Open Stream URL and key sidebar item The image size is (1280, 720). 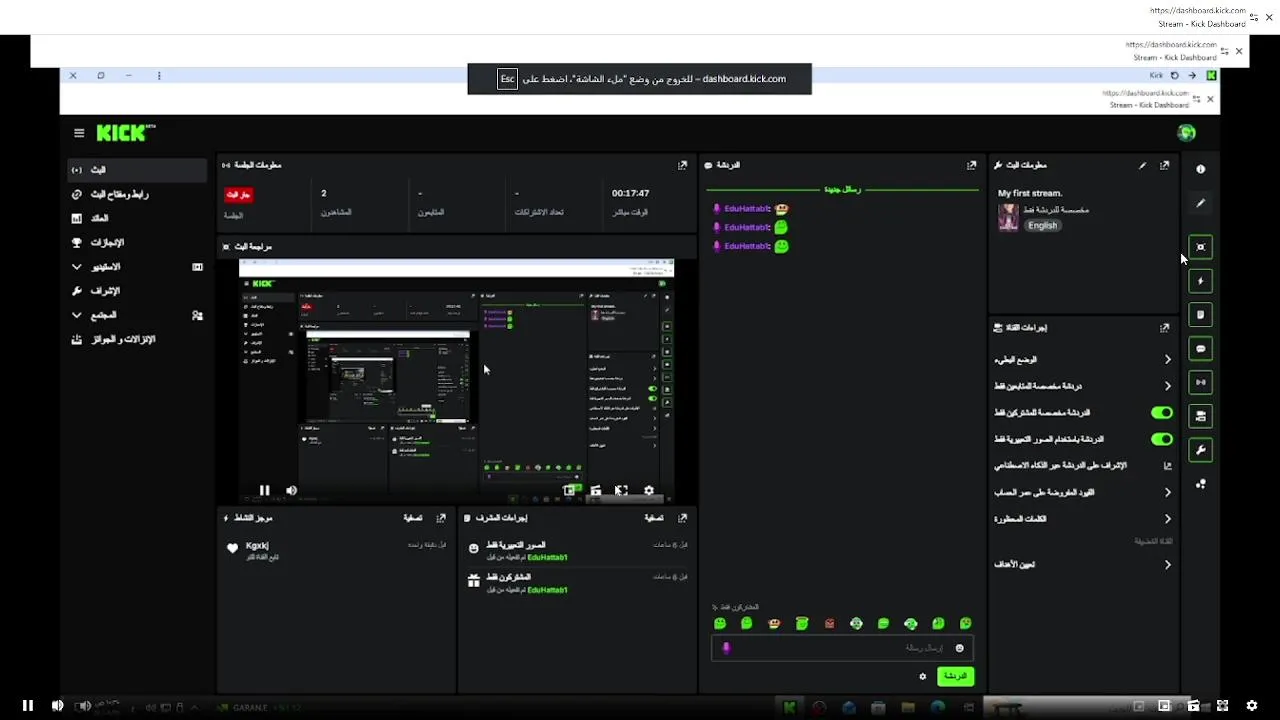pos(137,194)
